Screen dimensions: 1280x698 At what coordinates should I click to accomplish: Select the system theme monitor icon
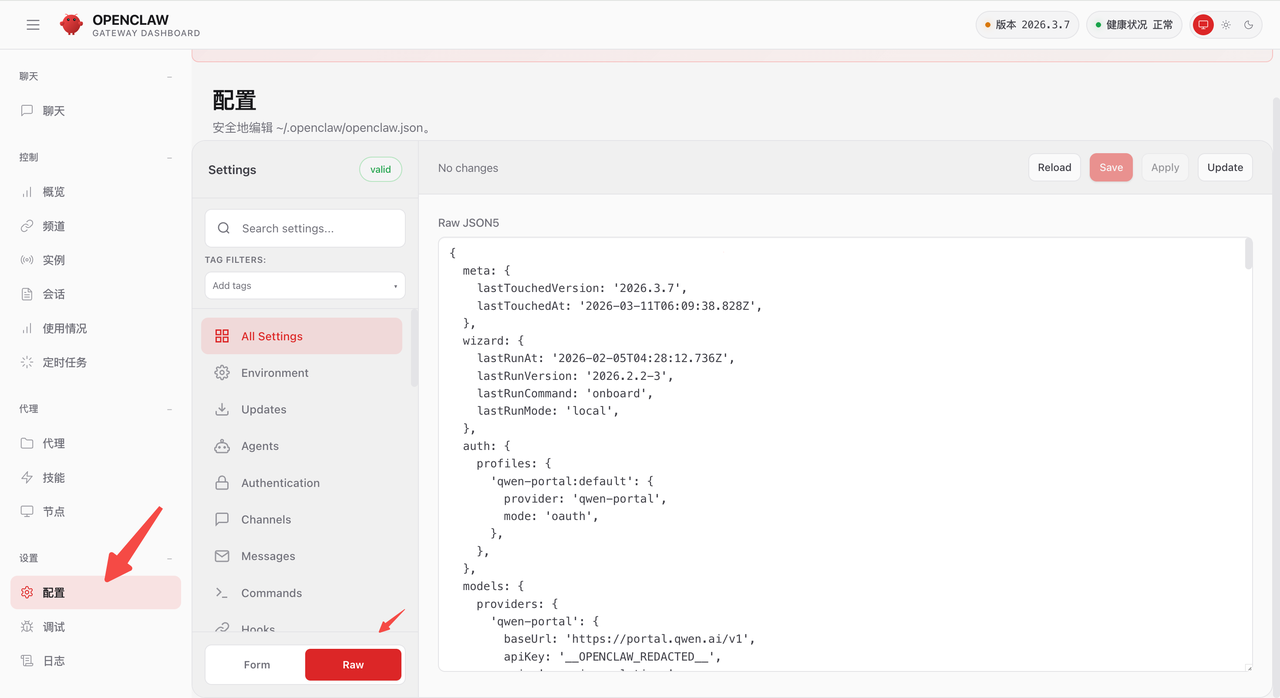point(1203,25)
